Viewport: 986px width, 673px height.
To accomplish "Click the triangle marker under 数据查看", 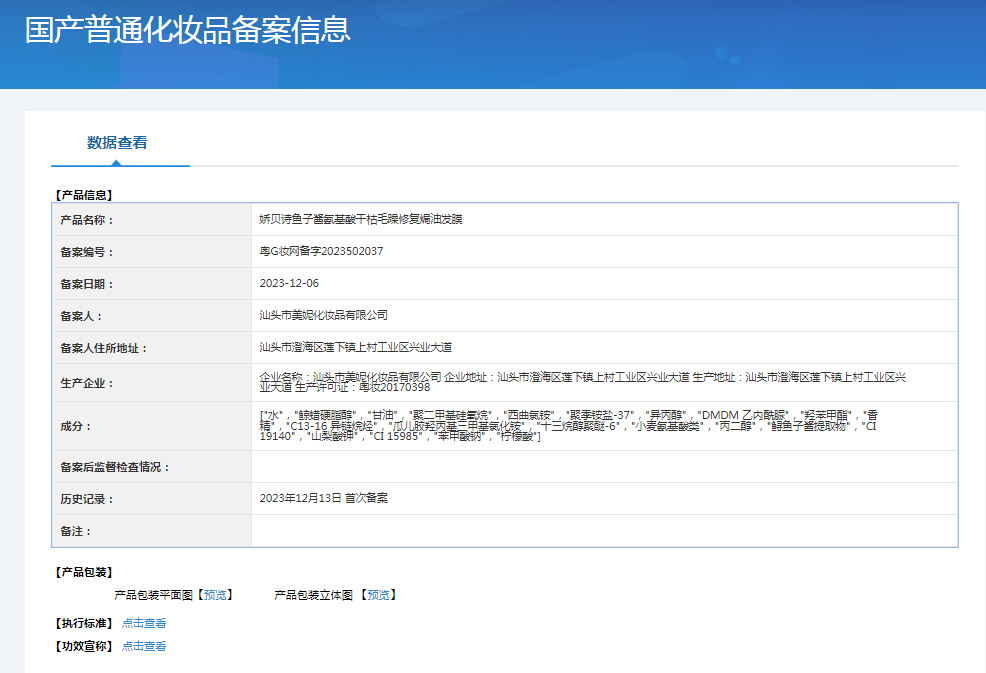I will point(116,163).
